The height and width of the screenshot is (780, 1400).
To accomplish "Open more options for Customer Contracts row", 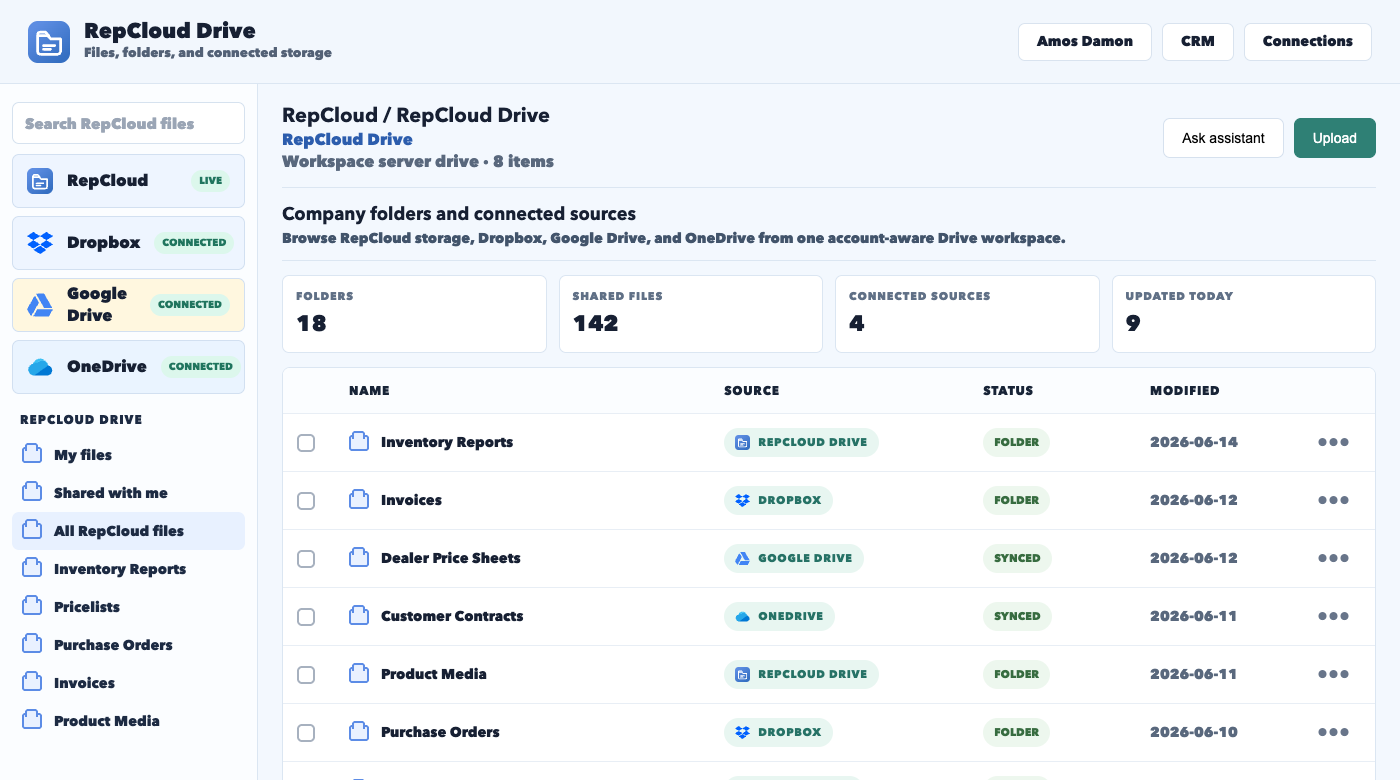I will pyautogui.click(x=1333, y=616).
